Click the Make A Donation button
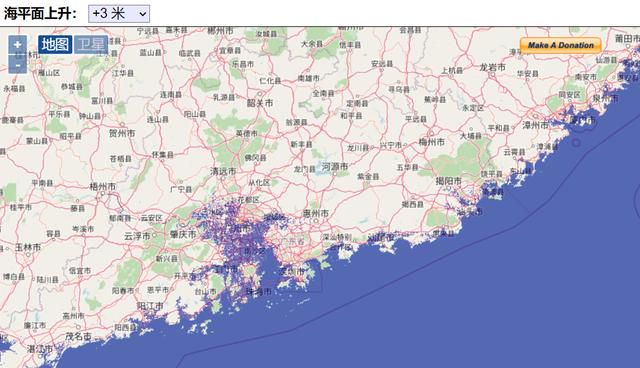The height and width of the screenshot is (368, 640). [561, 45]
